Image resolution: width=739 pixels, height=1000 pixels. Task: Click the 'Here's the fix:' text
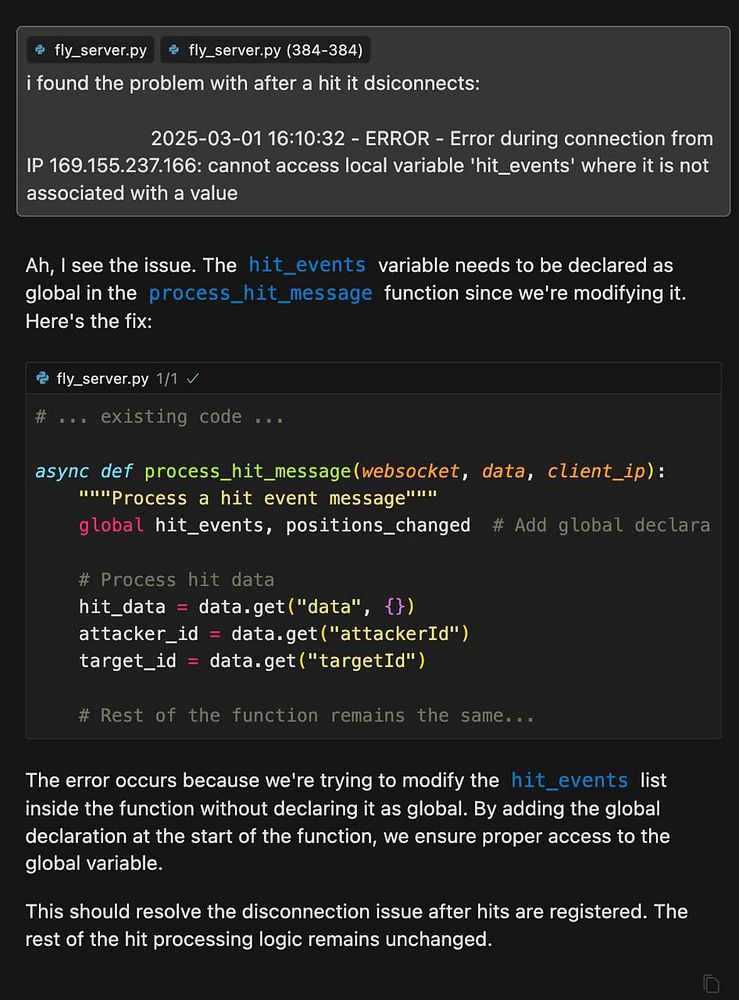(x=89, y=321)
